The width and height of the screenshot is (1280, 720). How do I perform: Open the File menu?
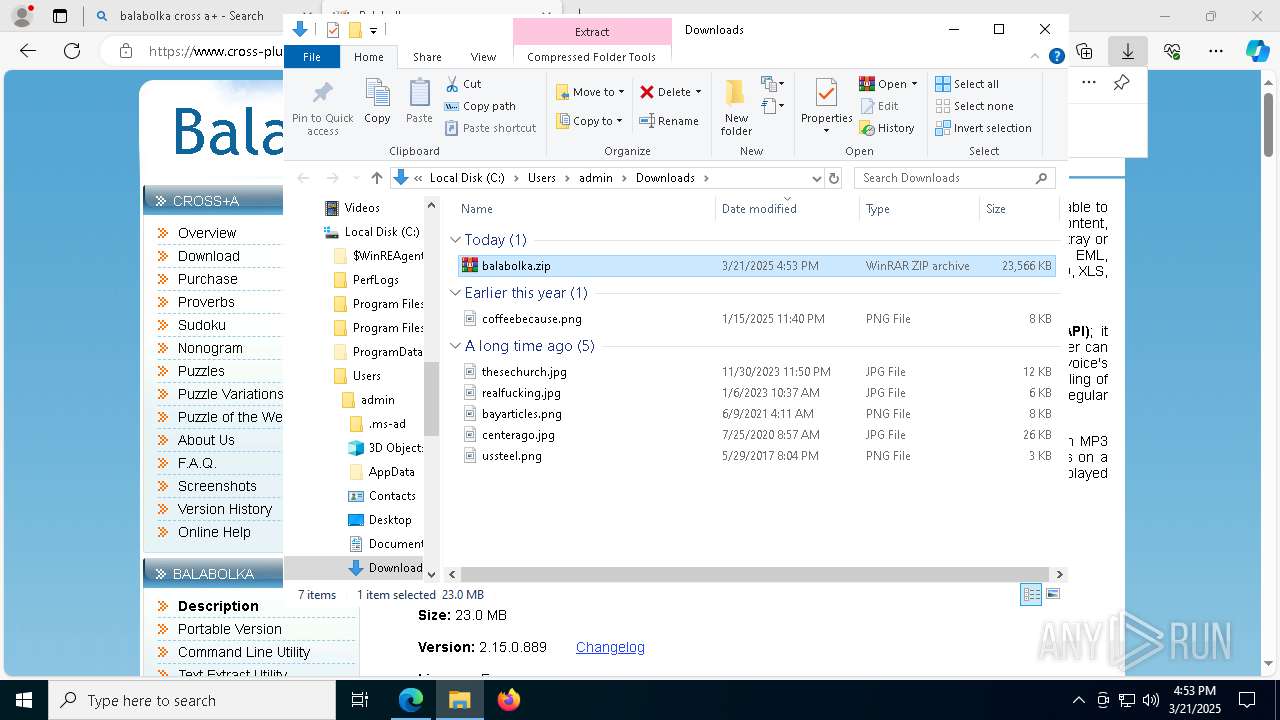coord(312,57)
